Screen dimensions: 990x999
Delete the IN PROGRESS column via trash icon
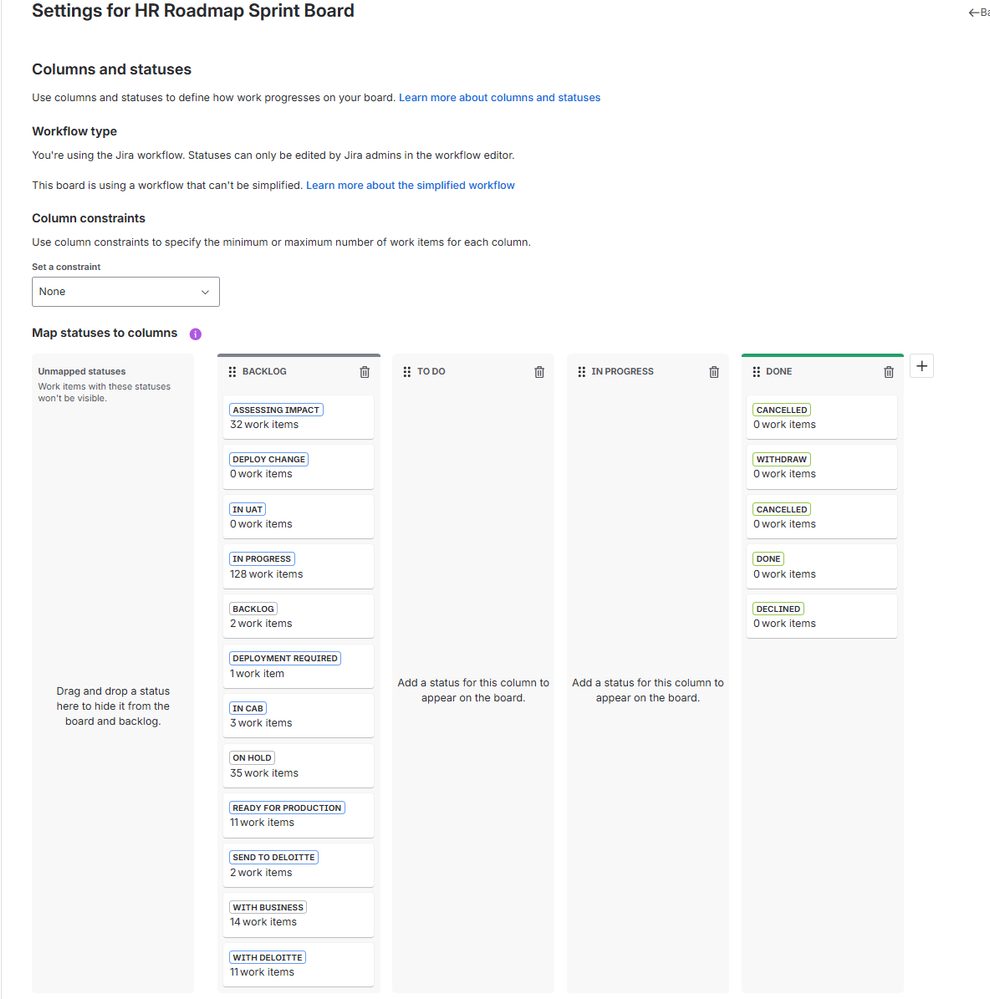tap(713, 371)
